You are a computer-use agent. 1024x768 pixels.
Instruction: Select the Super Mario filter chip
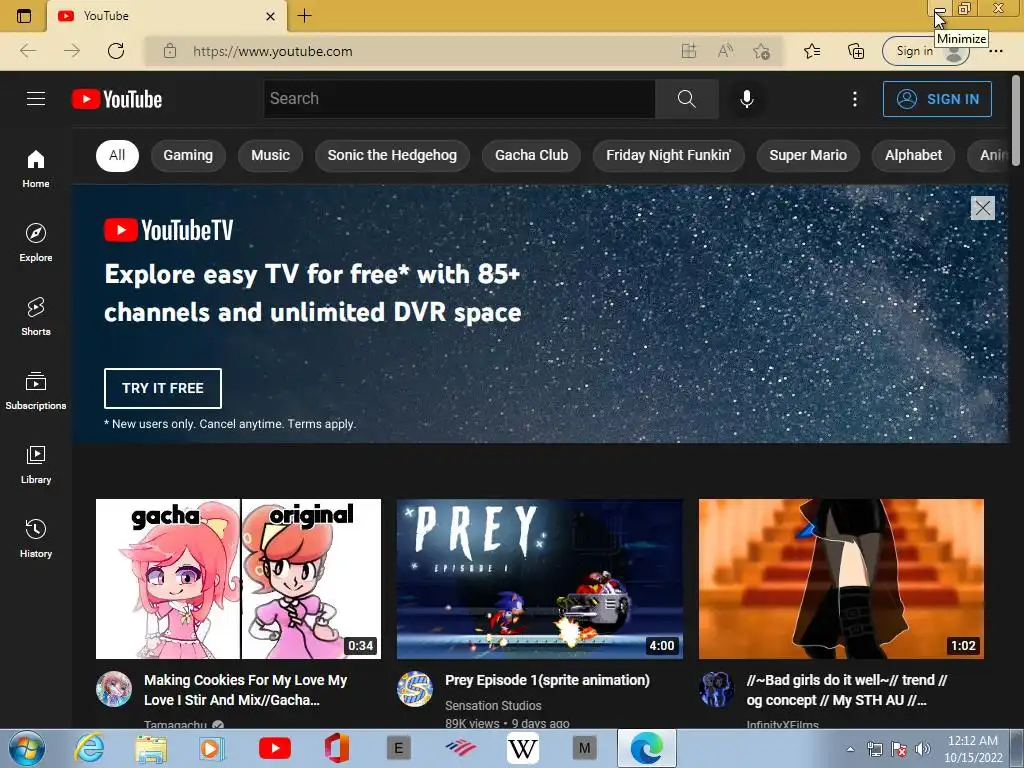coord(808,155)
